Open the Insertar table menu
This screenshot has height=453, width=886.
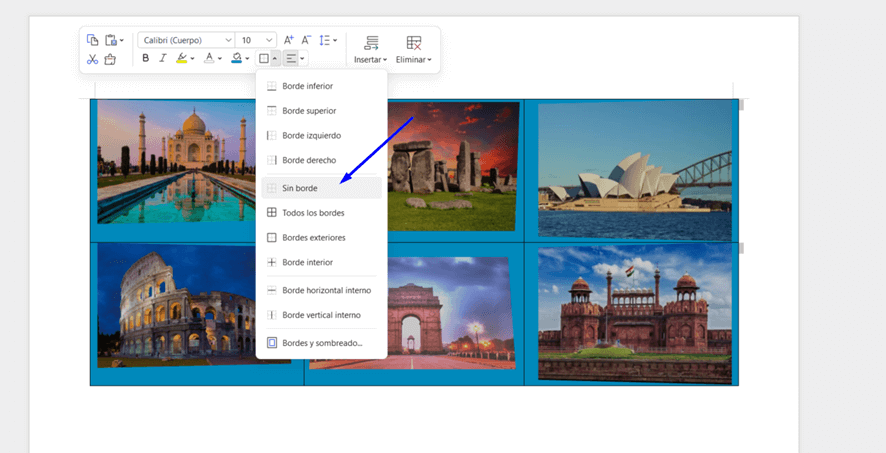point(371,48)
